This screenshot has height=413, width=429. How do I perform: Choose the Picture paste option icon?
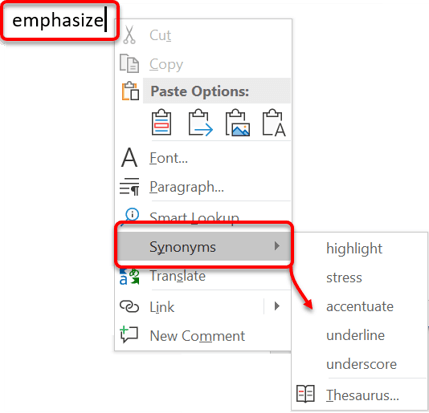[238, 122]
